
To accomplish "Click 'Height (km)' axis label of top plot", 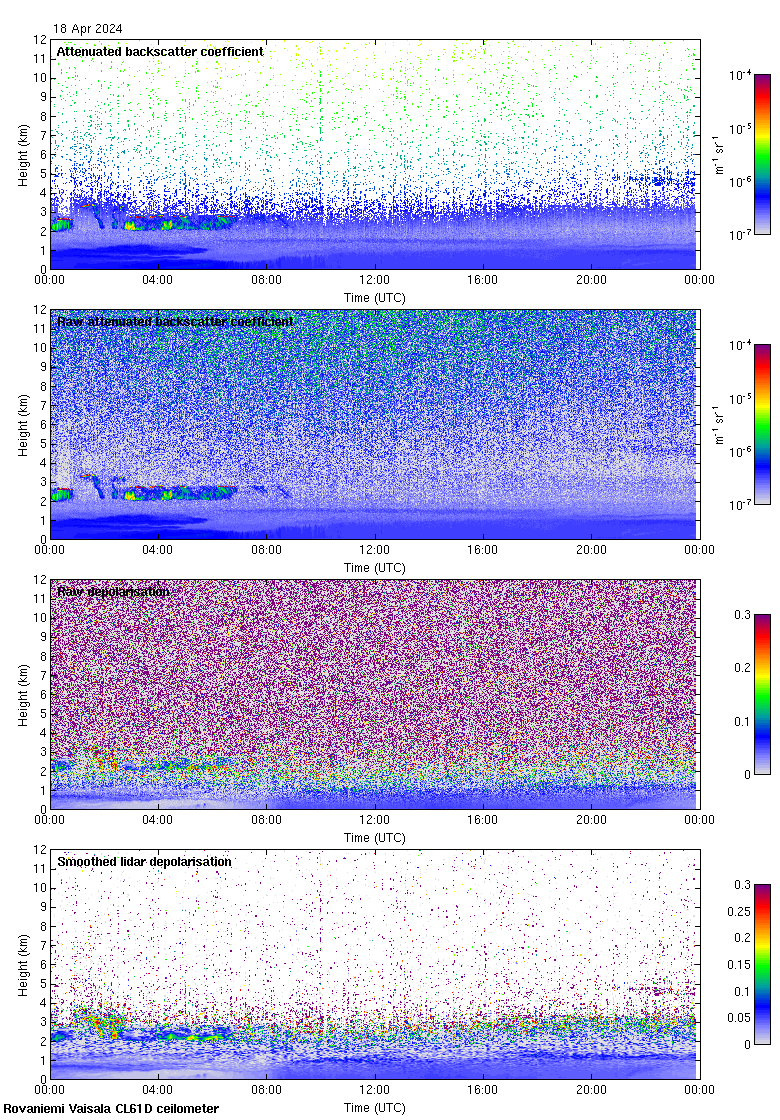I will click(23, 155).
